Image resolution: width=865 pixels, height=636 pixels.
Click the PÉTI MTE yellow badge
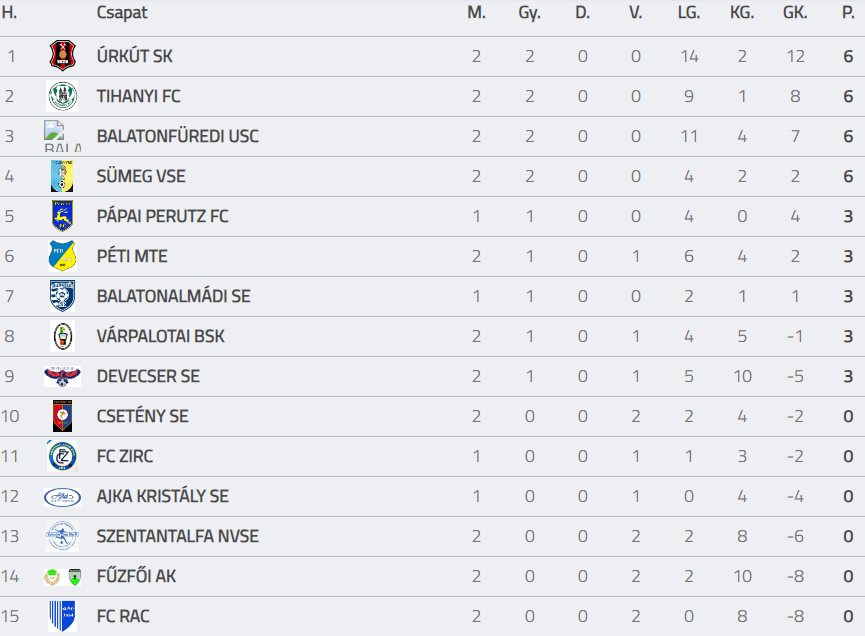(x=62, y=256)
